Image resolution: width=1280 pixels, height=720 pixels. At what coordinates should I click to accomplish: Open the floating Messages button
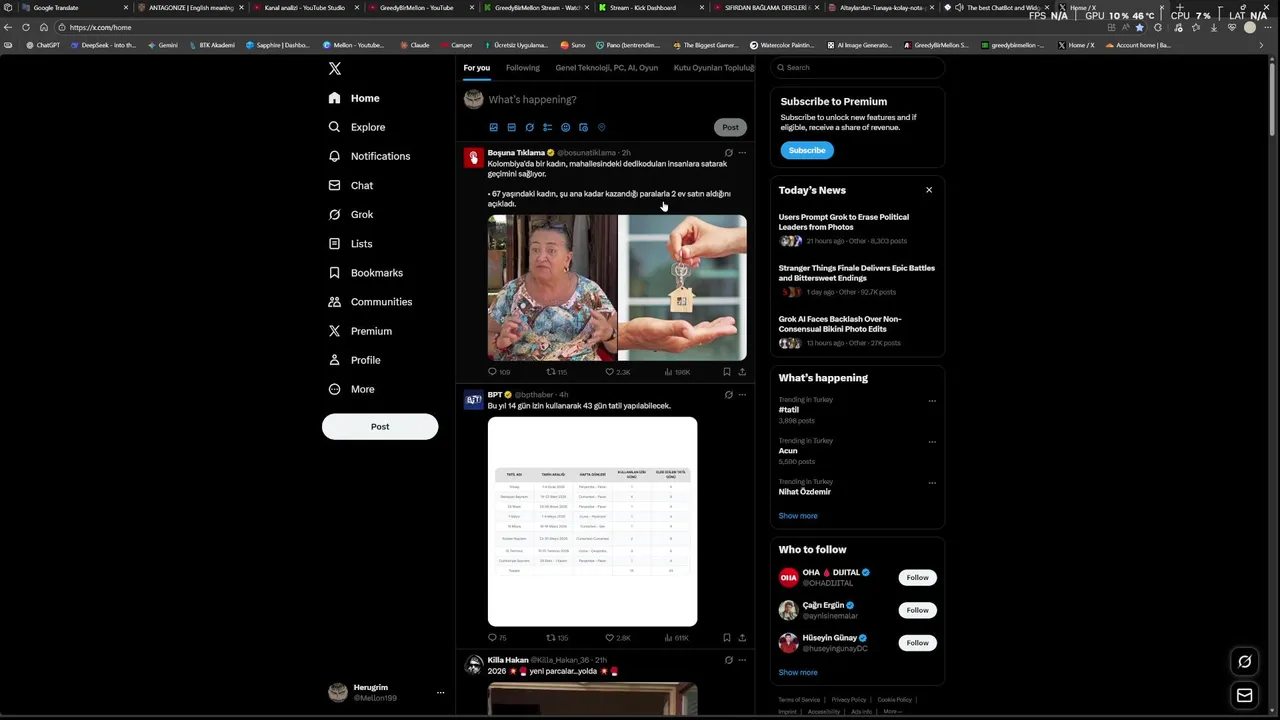tap(1244, 696)
